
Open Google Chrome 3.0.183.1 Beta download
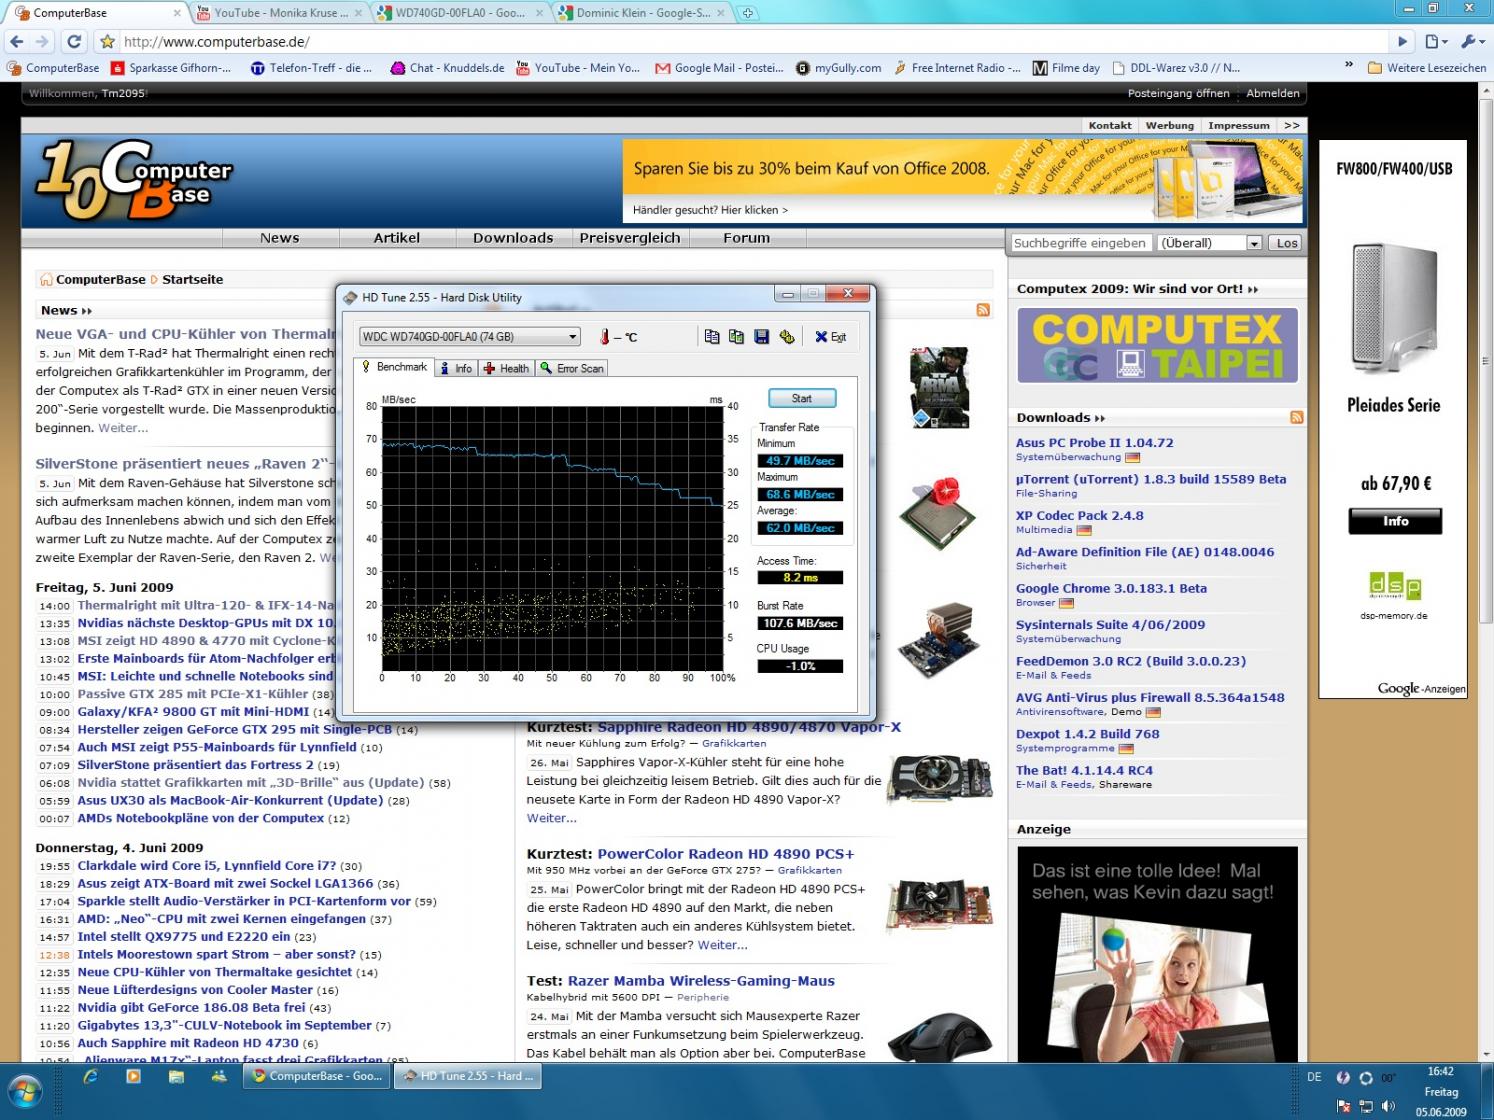[1111, 589]
